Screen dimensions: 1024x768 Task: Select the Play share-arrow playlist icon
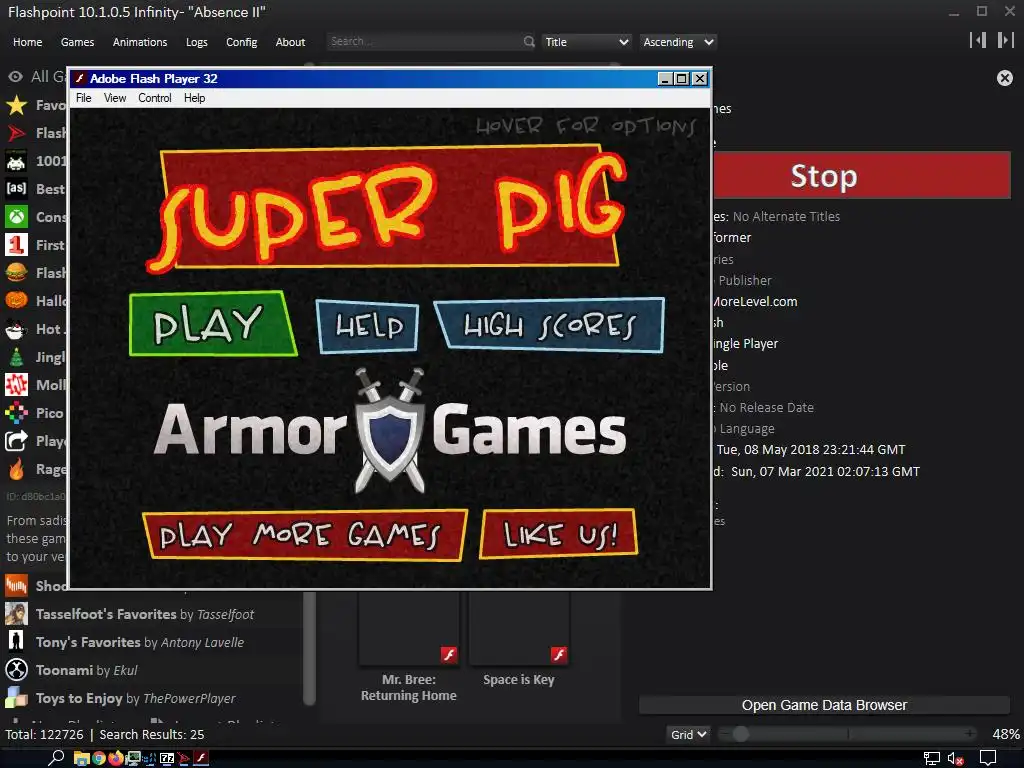[16, 441]
